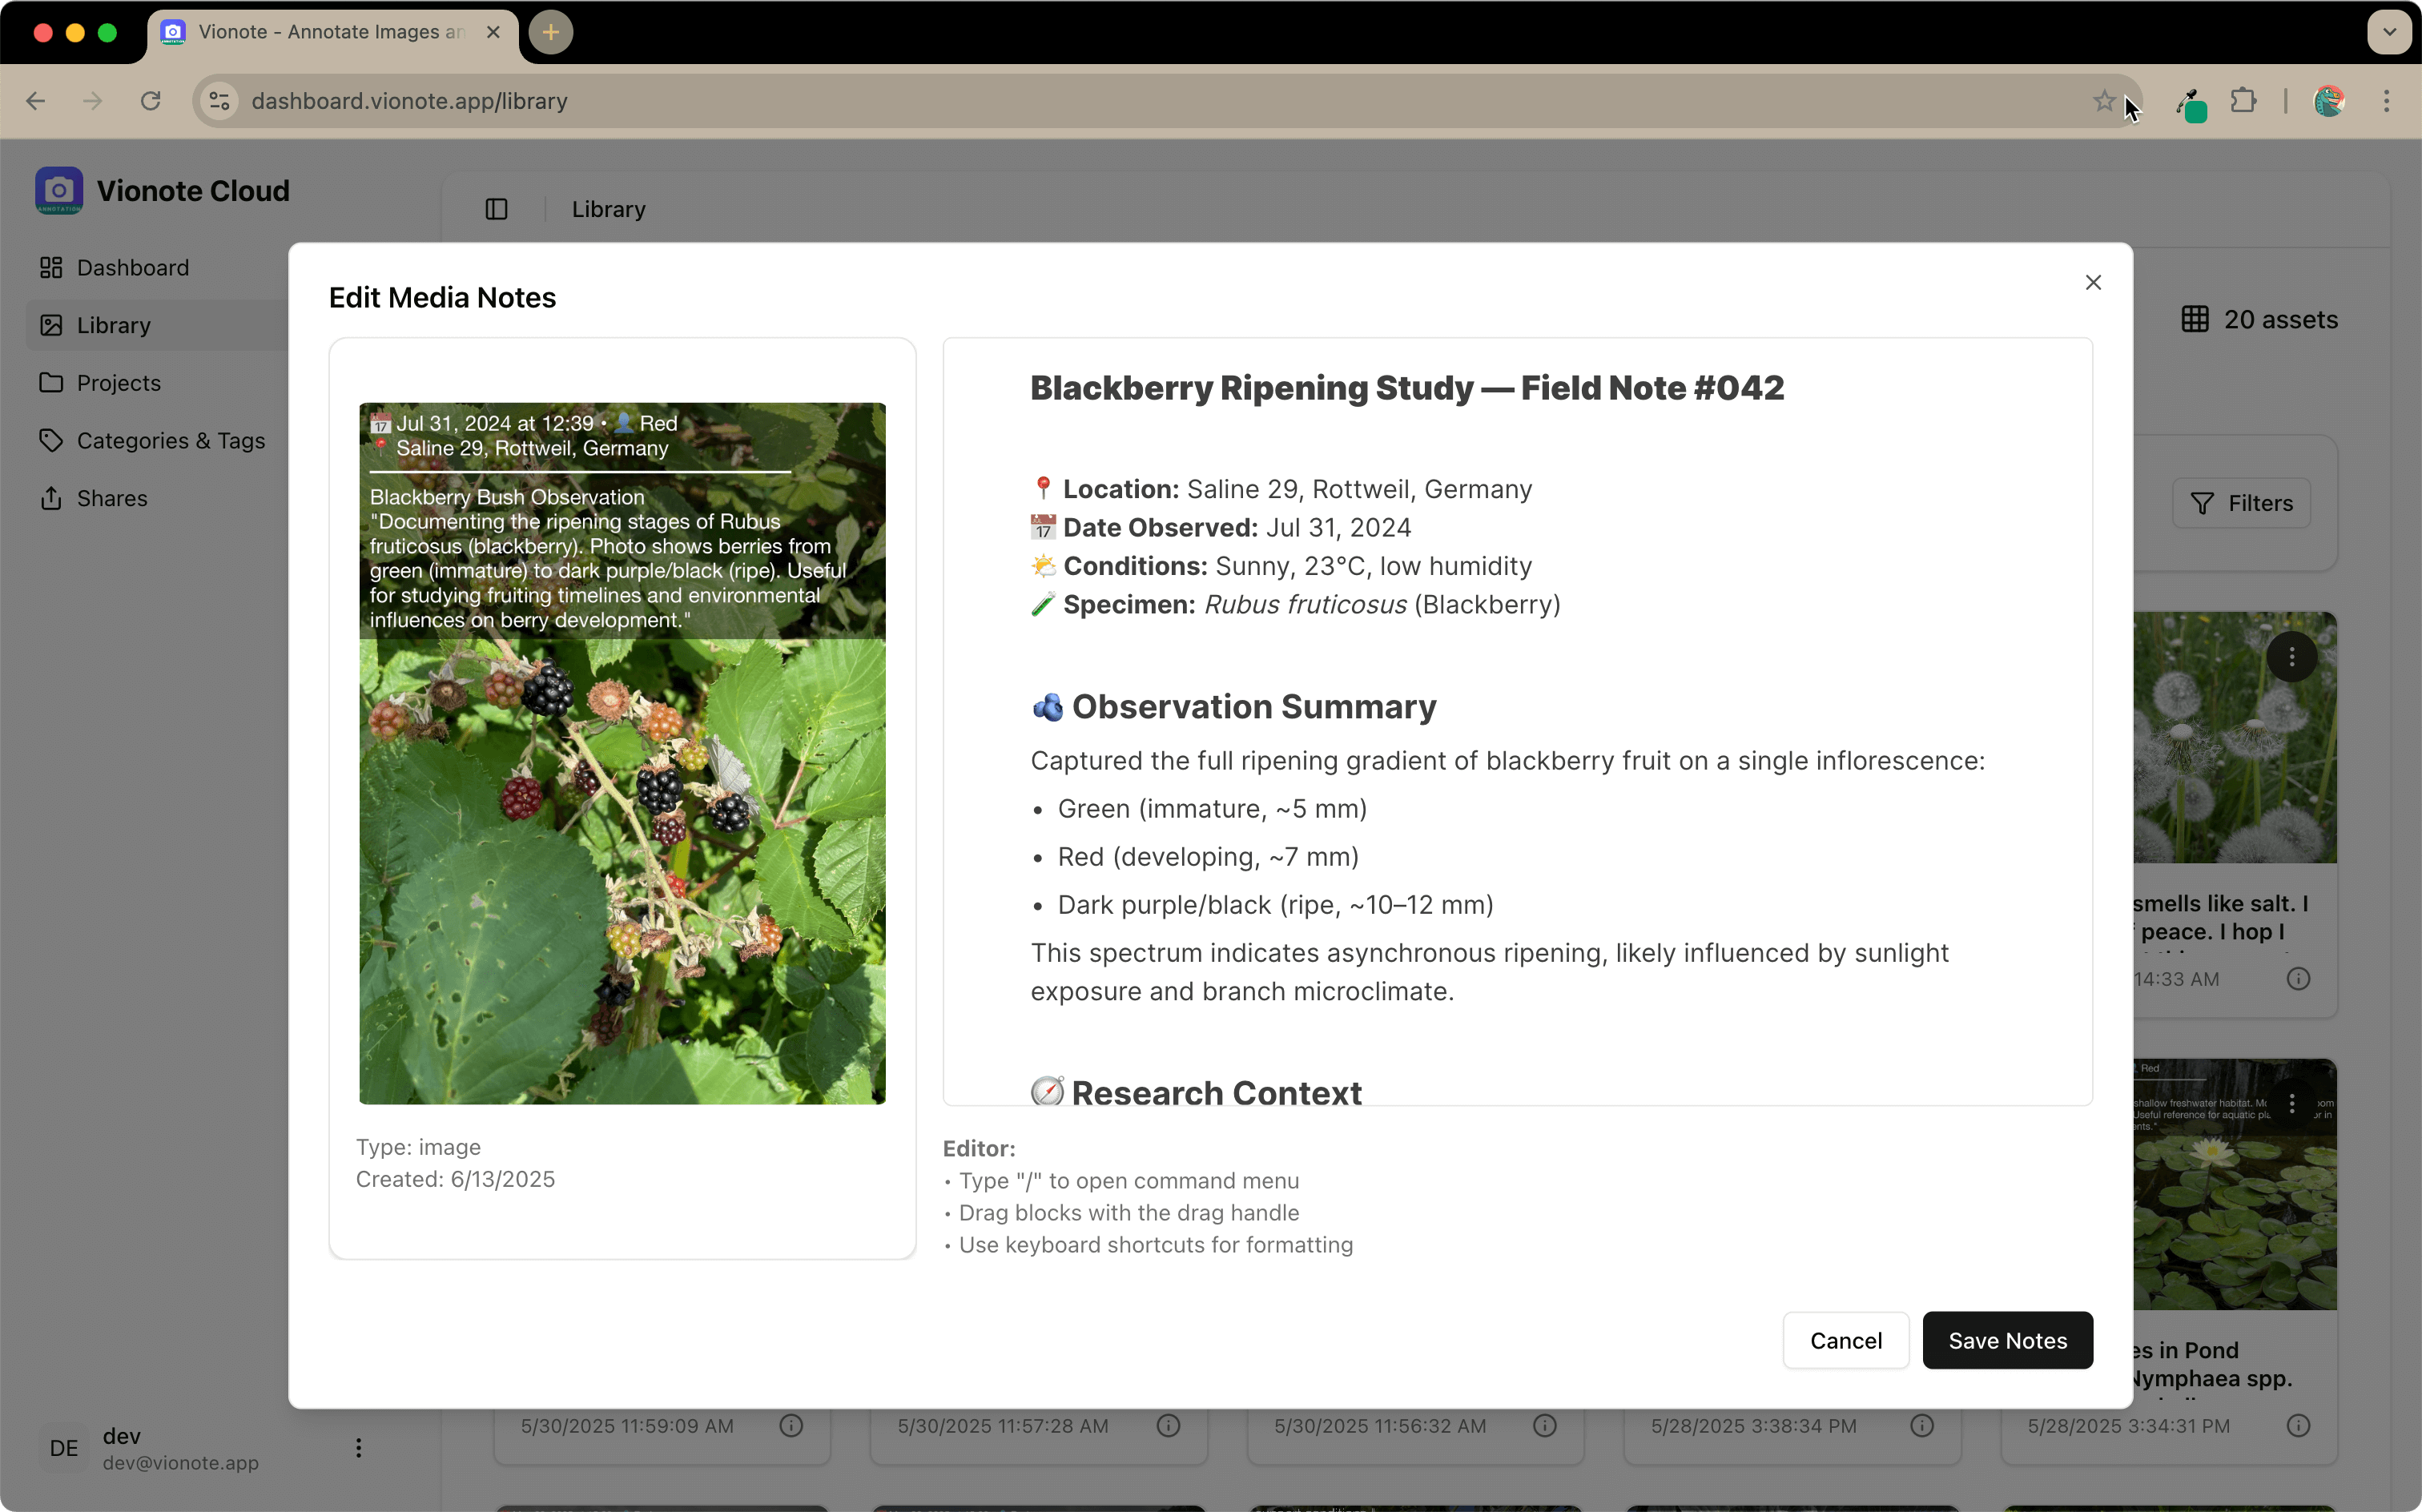This screenshot has height=1512, width=2422.
Task: Click the Save Notes button
Action: point(2007,1340)
